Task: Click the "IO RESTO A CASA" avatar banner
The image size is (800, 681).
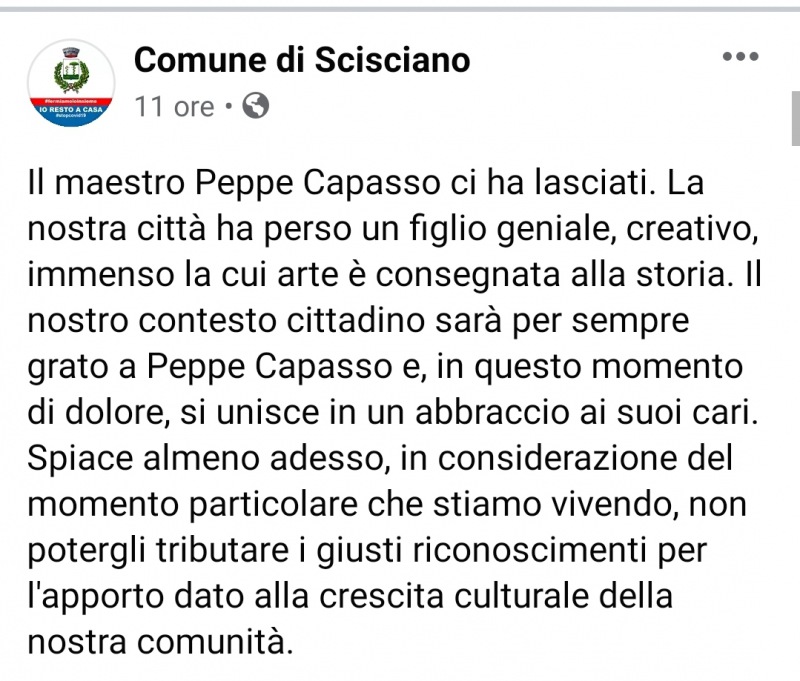Action: 71,109
